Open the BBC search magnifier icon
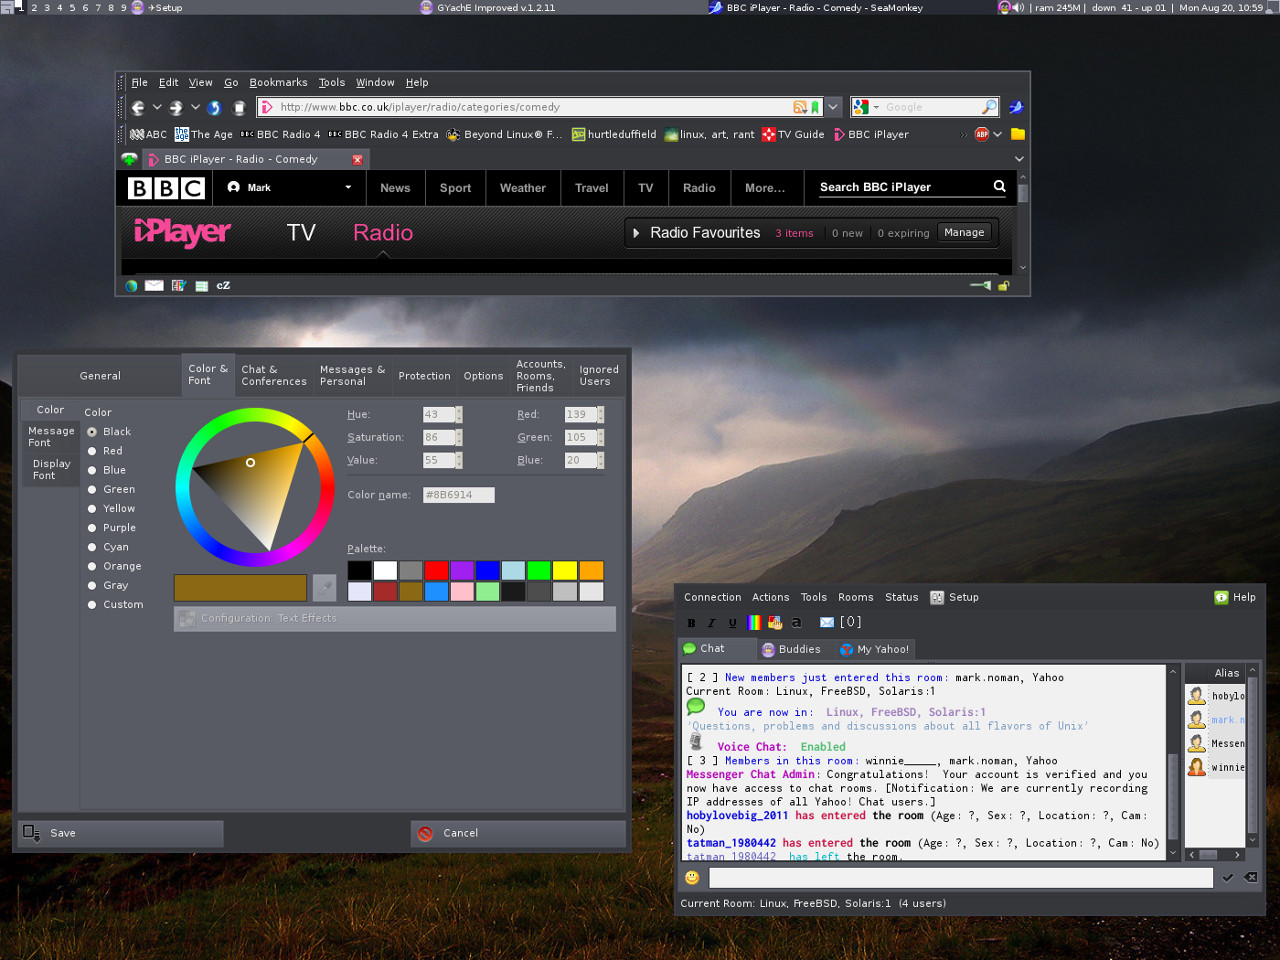 (x=999, y=186)
